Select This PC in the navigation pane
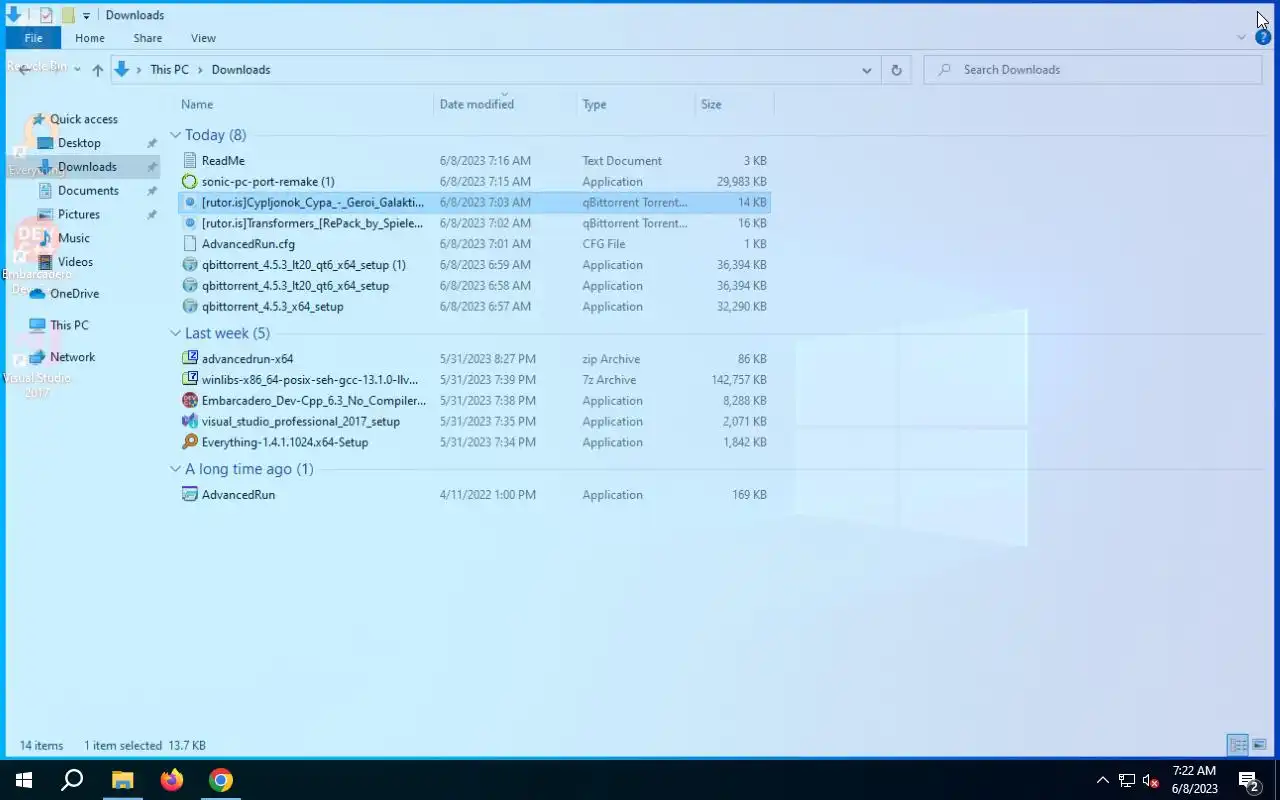 point(69,325)
